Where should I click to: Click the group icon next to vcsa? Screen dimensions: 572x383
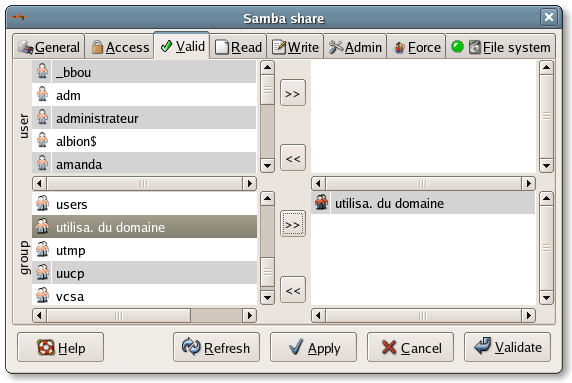[42, 295]
